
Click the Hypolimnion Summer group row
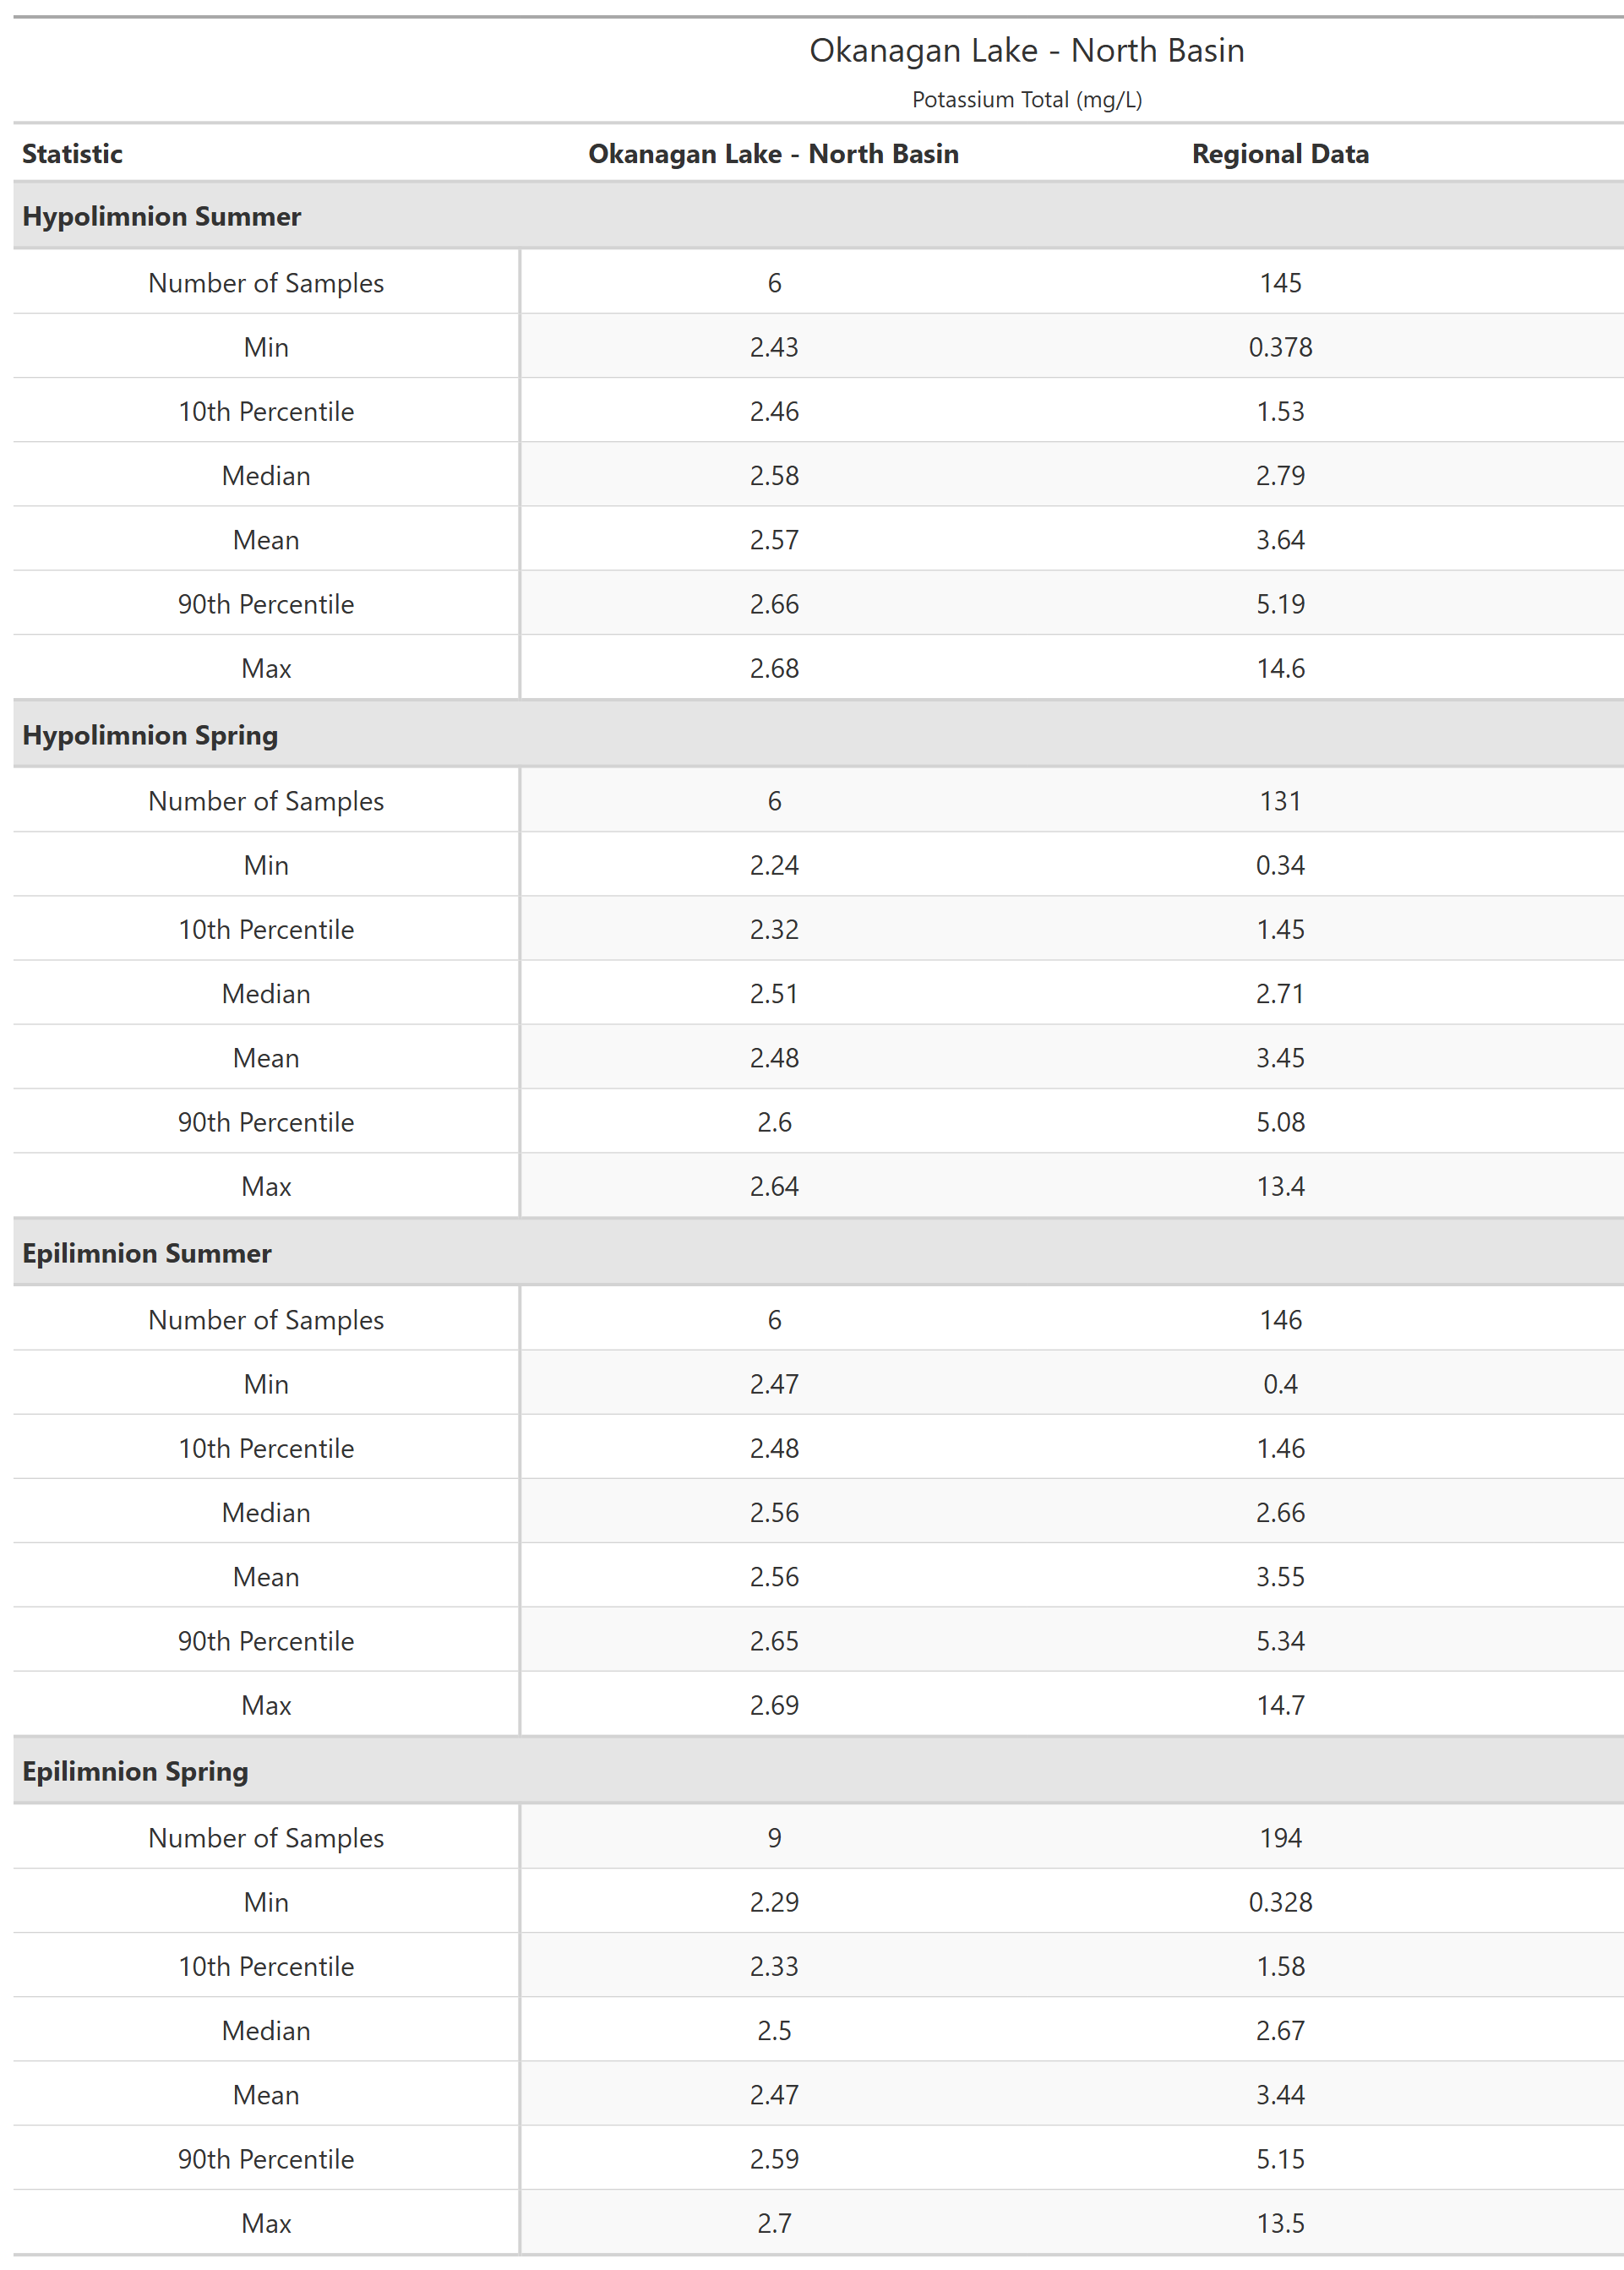tap(161, 216)
